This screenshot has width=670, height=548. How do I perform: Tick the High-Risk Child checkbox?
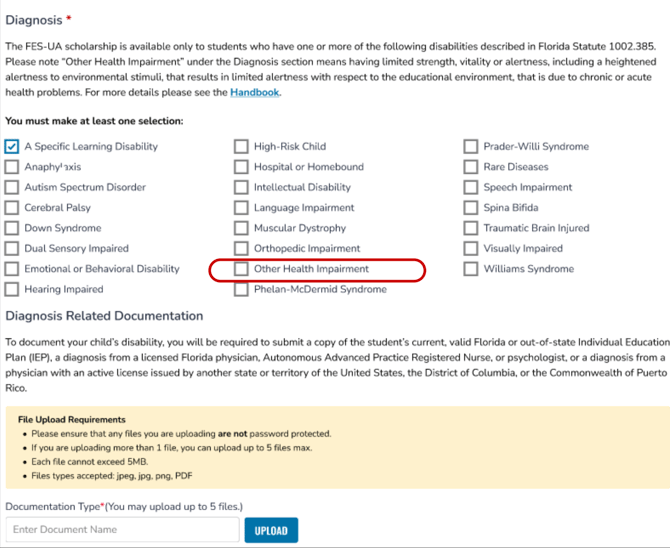point(241,147)
